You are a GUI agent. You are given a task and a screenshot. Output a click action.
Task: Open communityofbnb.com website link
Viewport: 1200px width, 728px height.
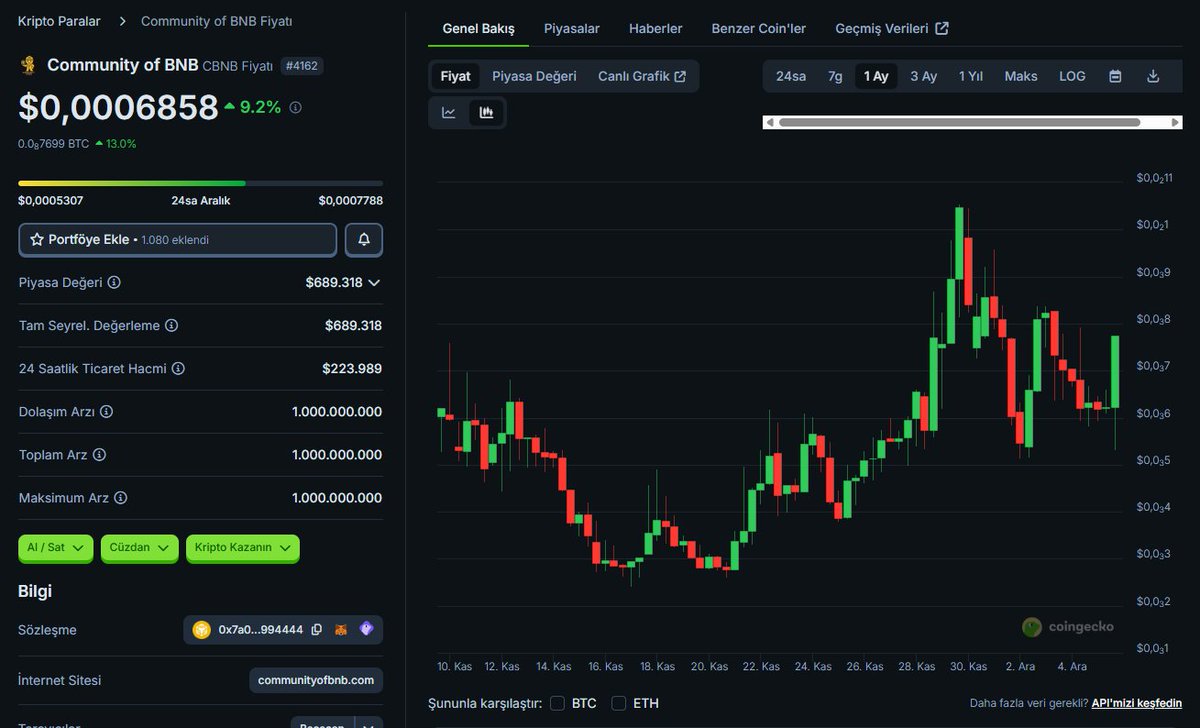316,680
